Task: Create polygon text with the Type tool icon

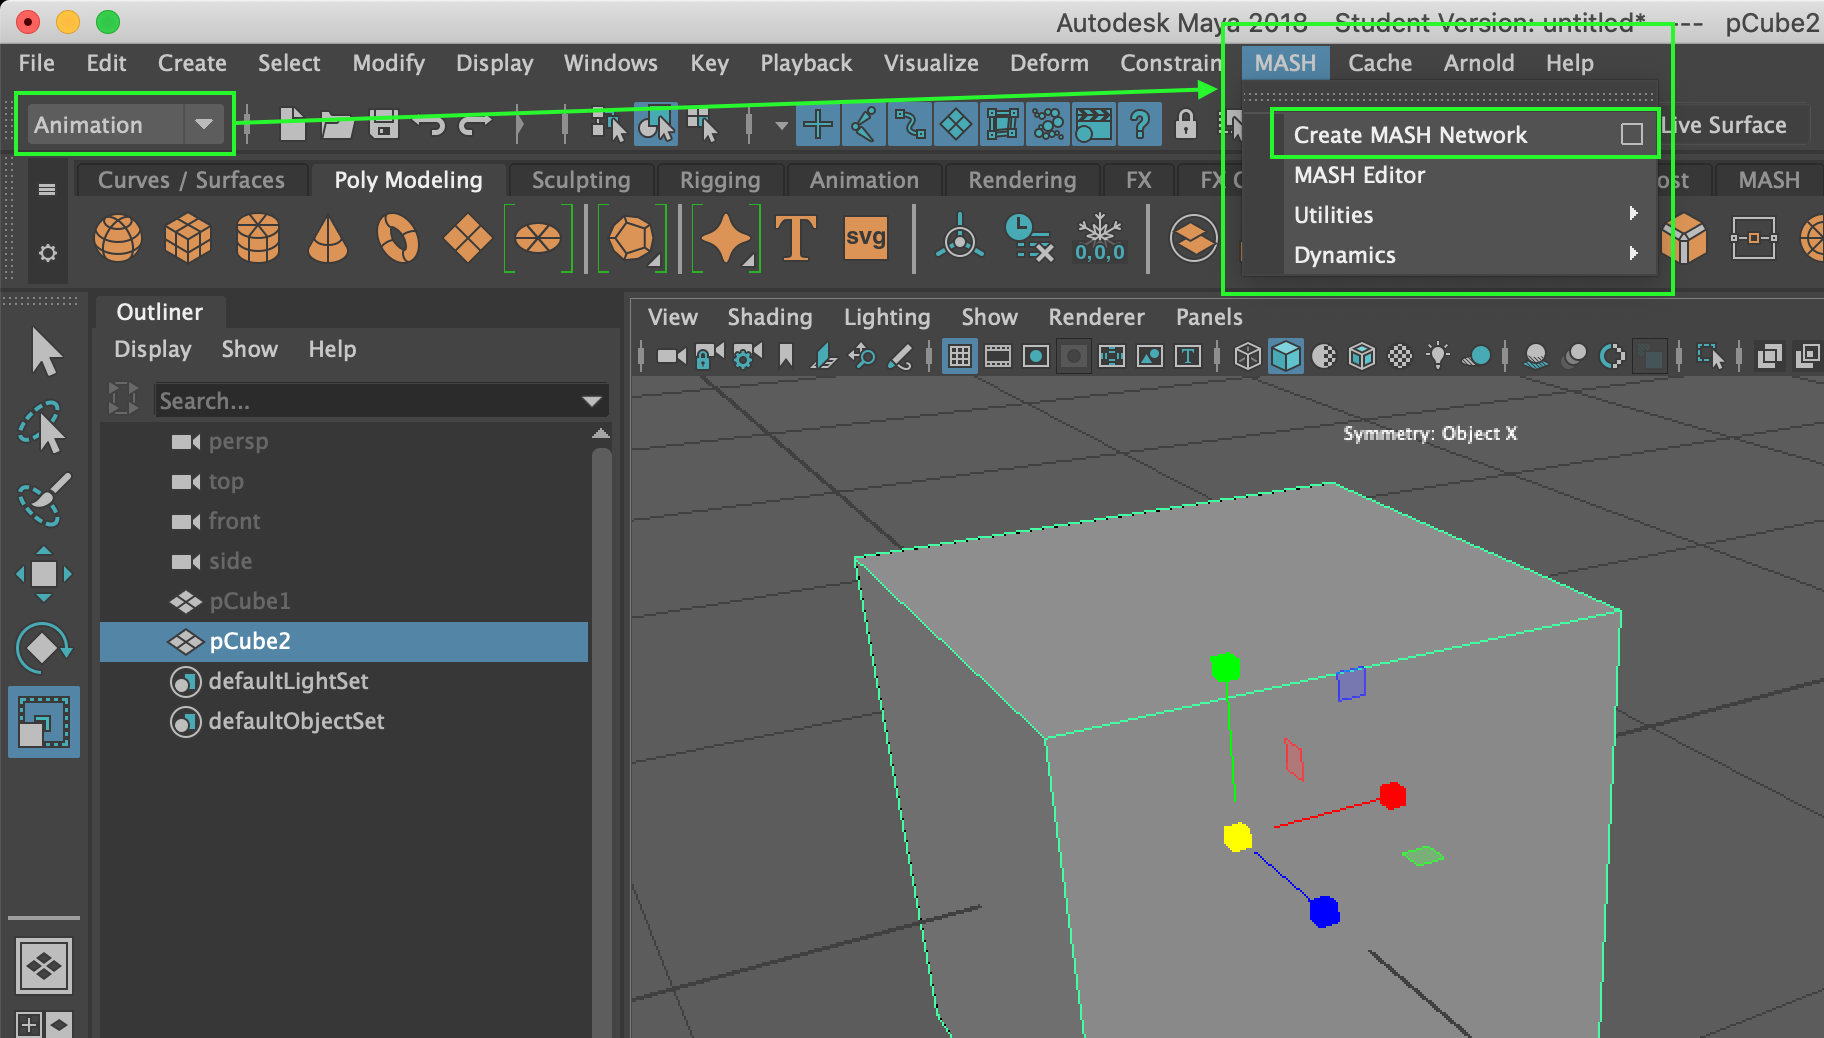Action: point(795,238)
